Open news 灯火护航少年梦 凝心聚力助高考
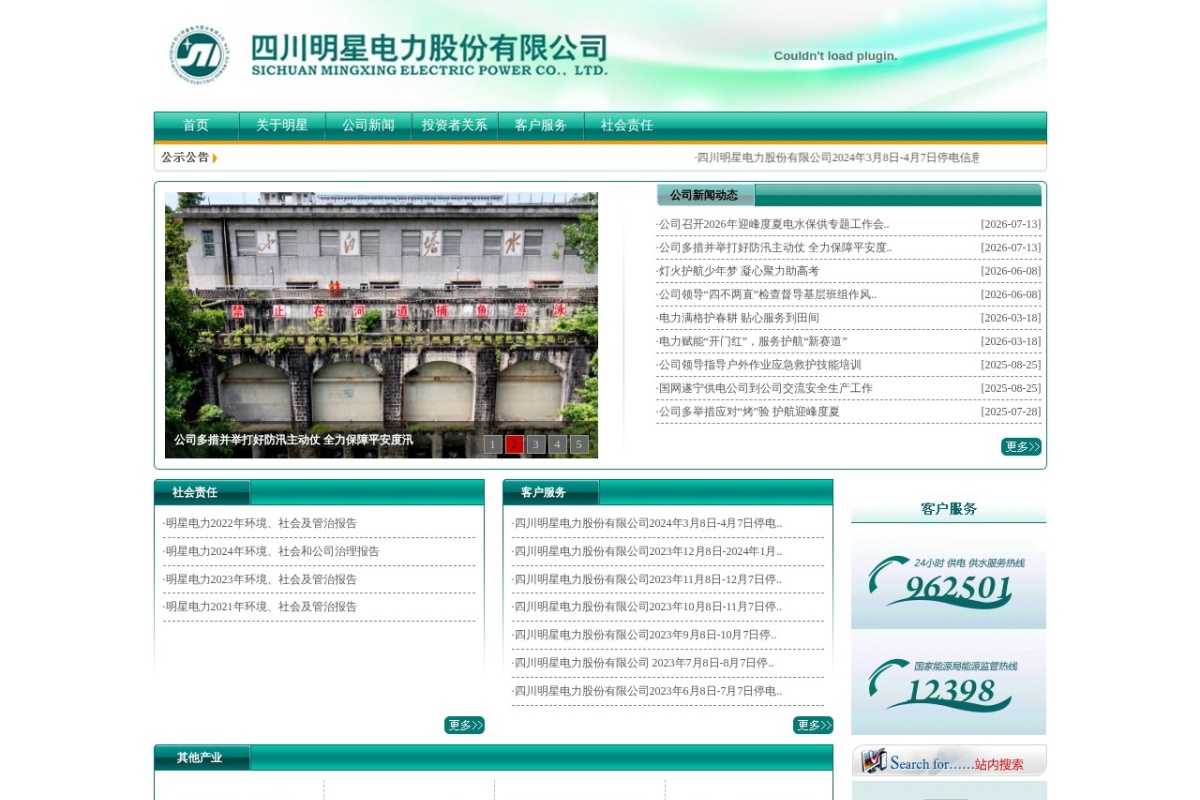The height and width of the screenshot is (800, 1200). click(738, 271)
